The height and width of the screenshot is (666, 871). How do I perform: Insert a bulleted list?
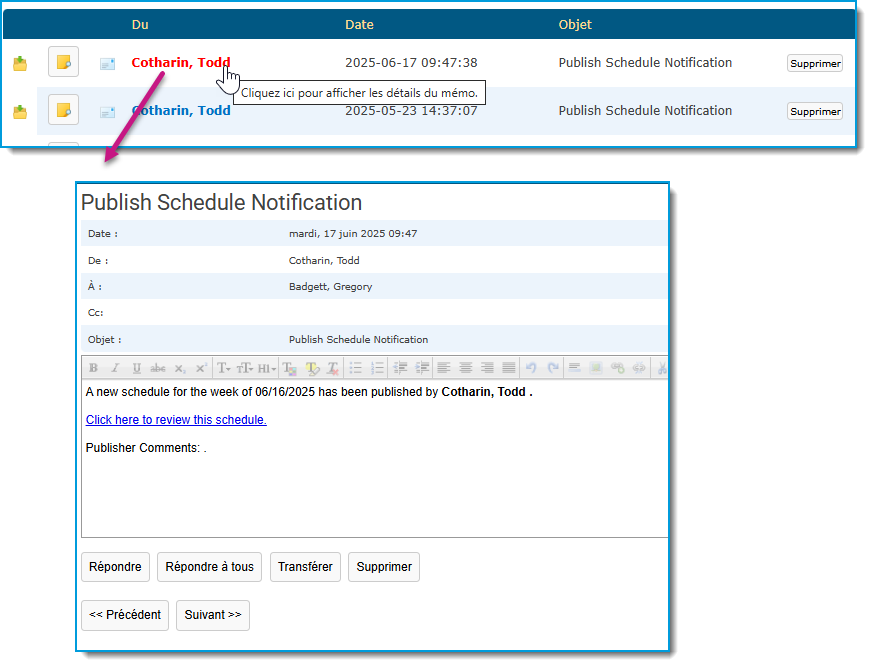(x=356, y=368)
